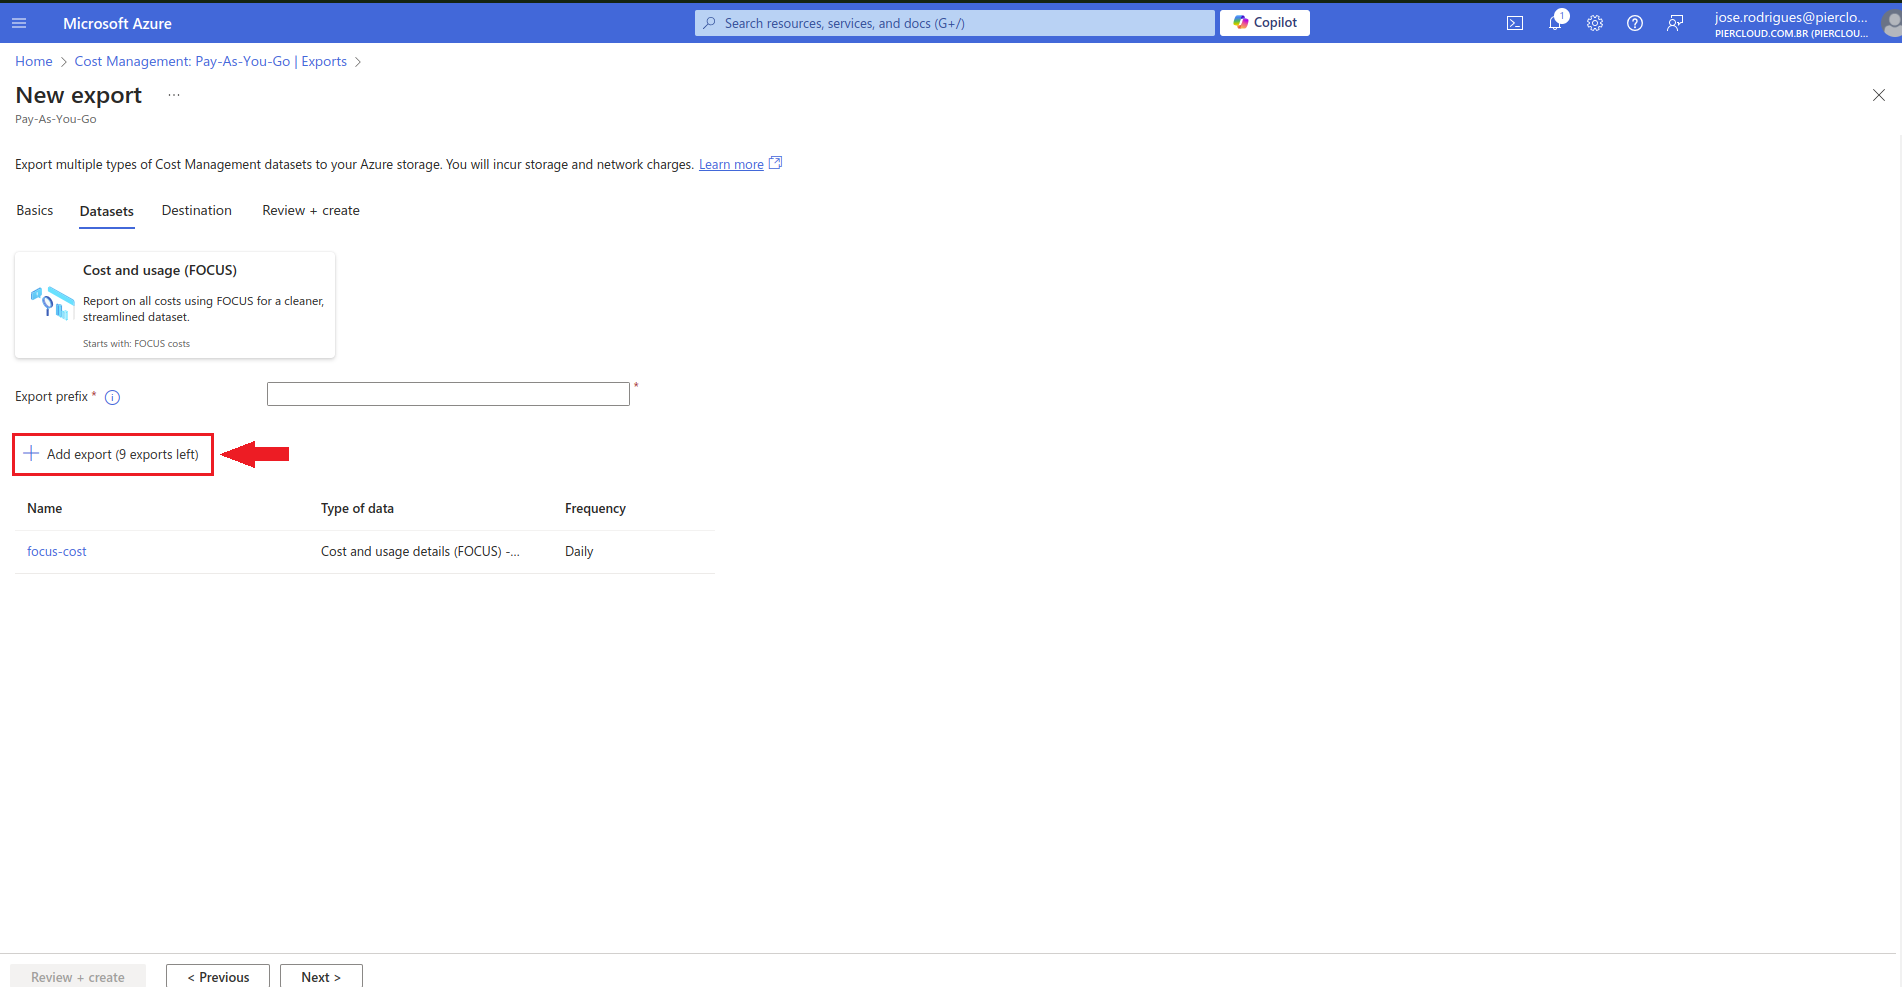This screenshot has width=1902, height=987.
Task: Open Cloud Shell from the top bar
Action: click(1515, 23)
